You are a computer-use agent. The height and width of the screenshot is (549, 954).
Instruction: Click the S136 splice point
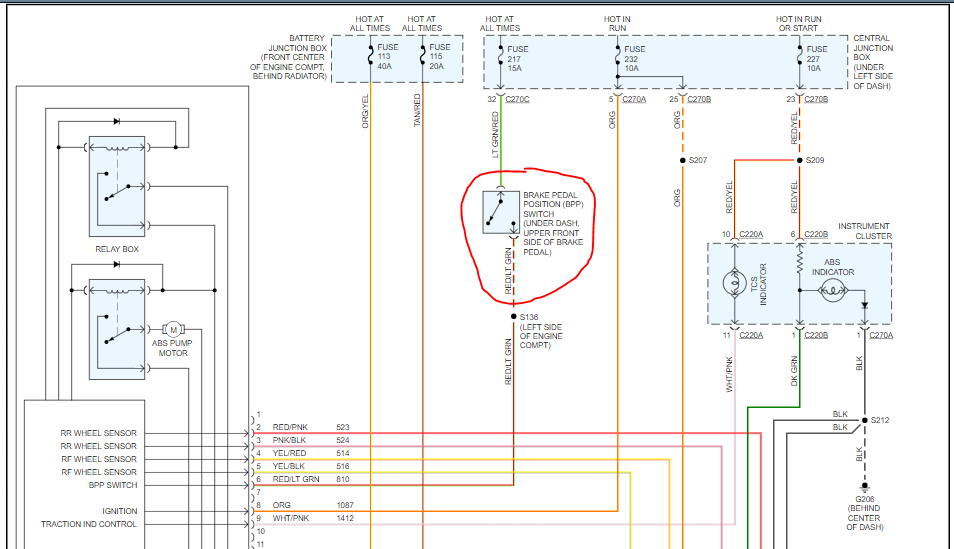click(x=513, y=316)
